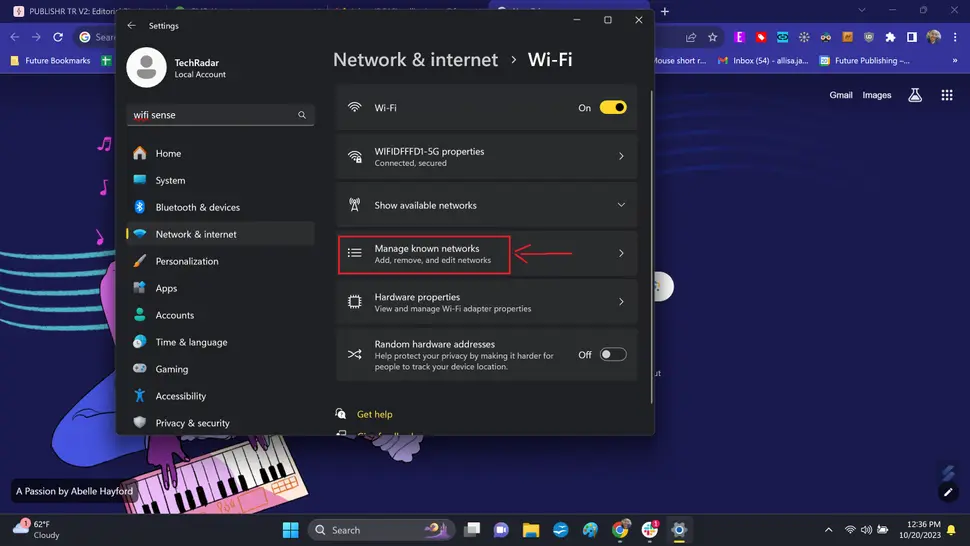Expand Show available networks

tap(621, 205)
